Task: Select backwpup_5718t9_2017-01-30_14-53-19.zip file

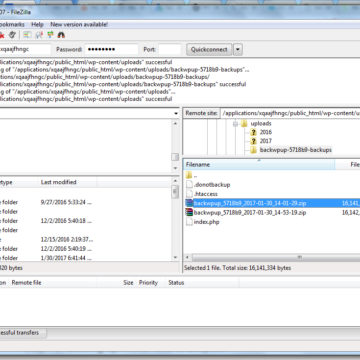Action: click(x=250, y=212)
